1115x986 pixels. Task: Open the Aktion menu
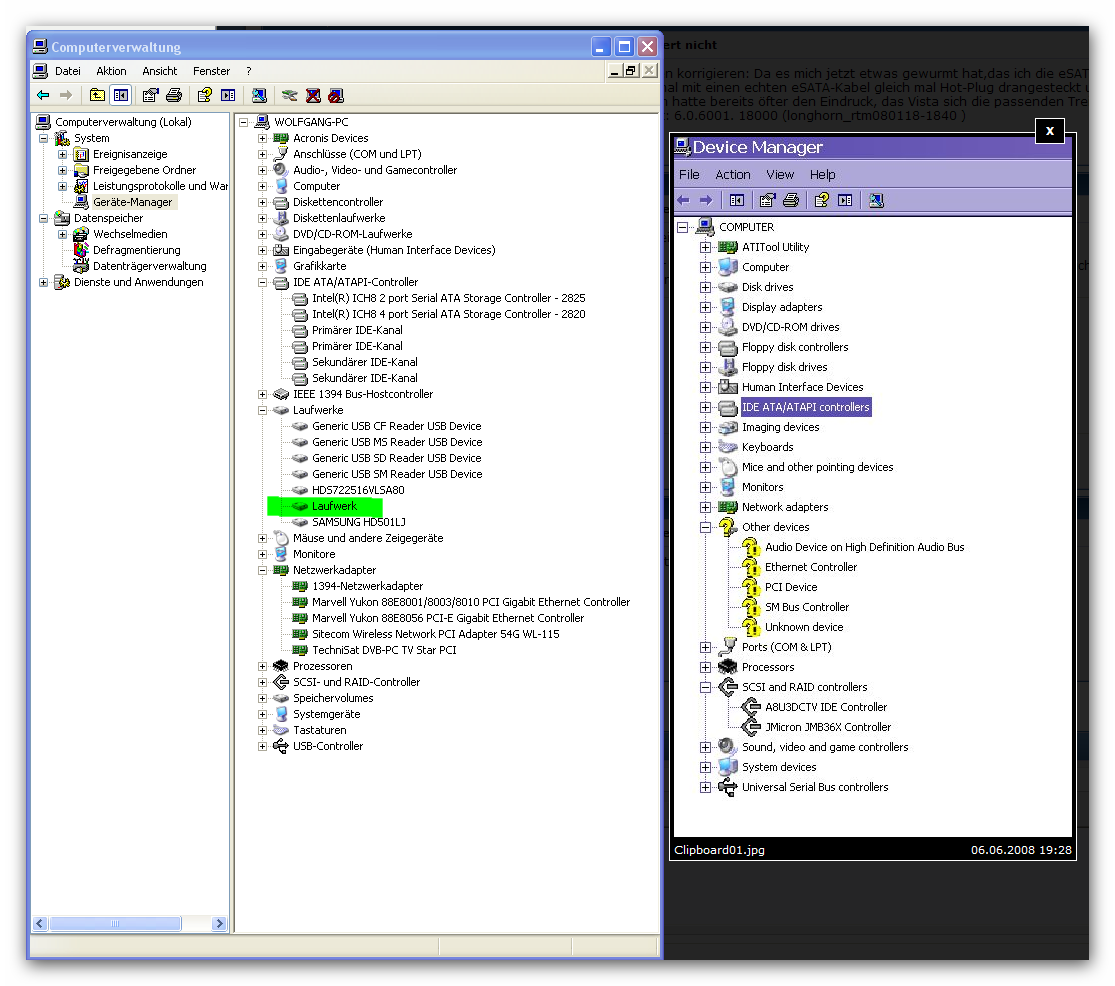coord(112,71)
